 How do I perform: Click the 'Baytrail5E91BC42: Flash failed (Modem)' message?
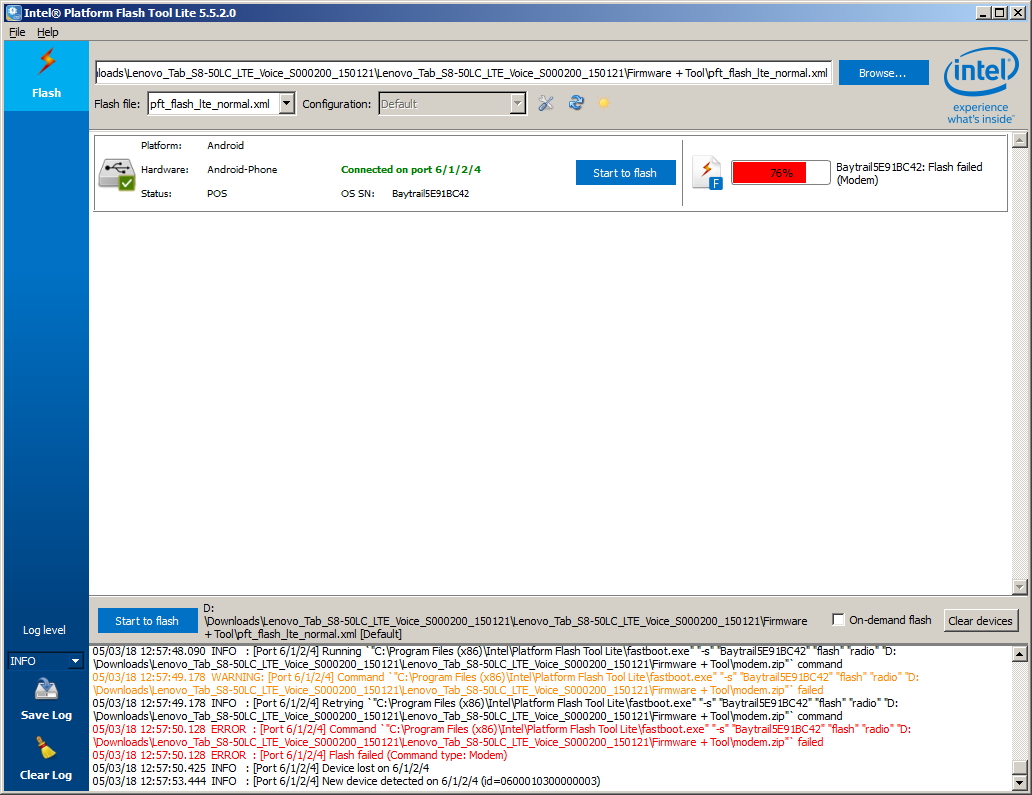point(909,174)
